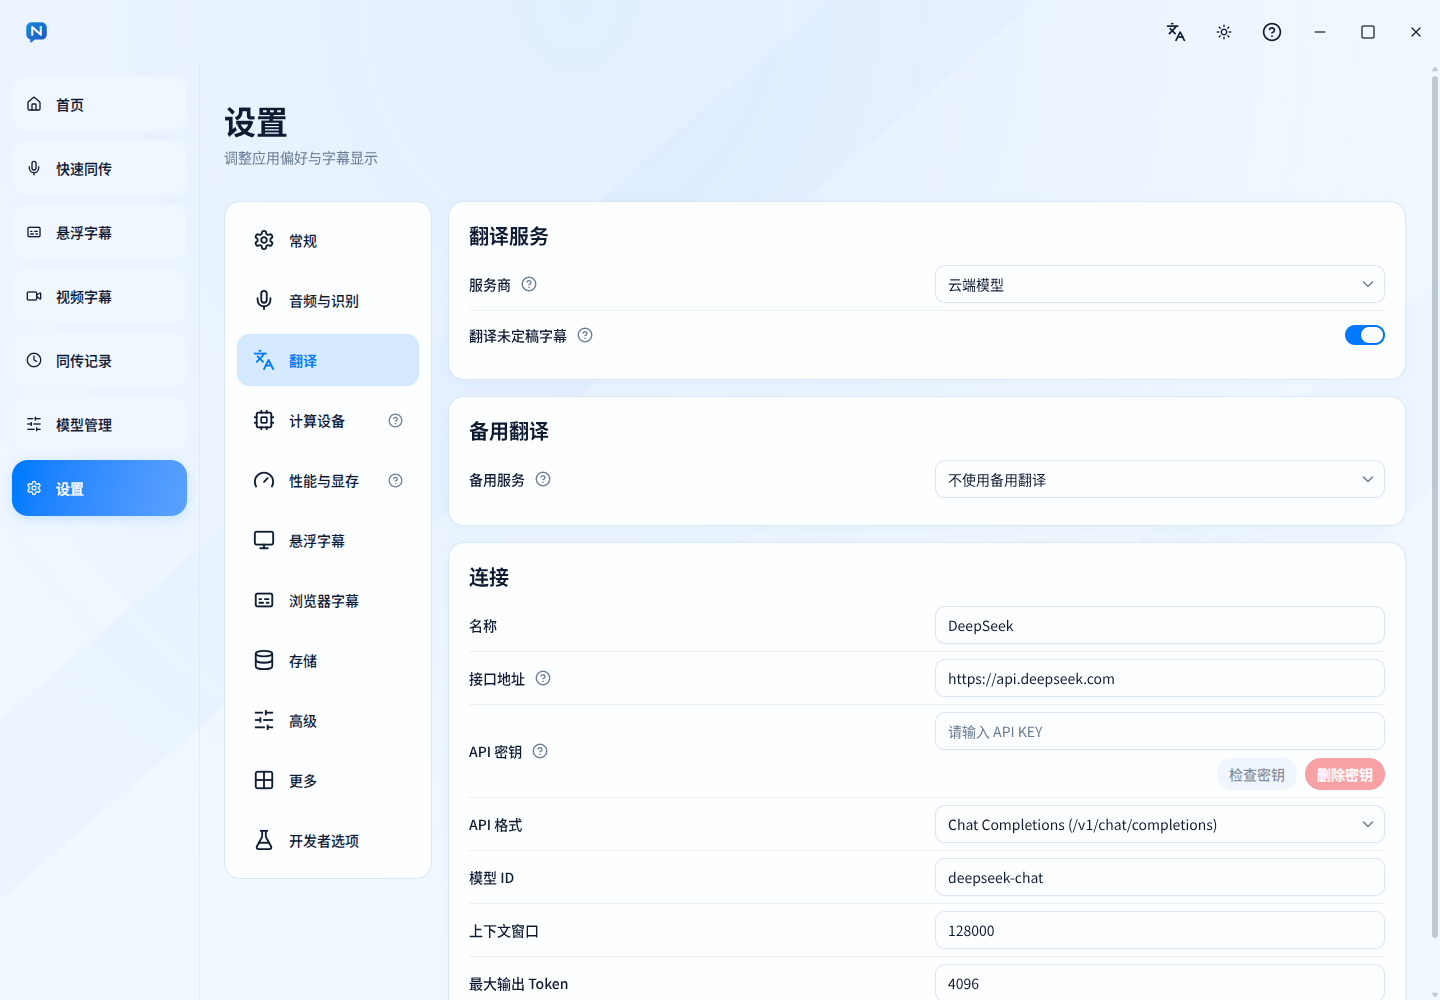Click help icon beside 计算设备
The image size is (1440, 1000).
tap(396, 421)
